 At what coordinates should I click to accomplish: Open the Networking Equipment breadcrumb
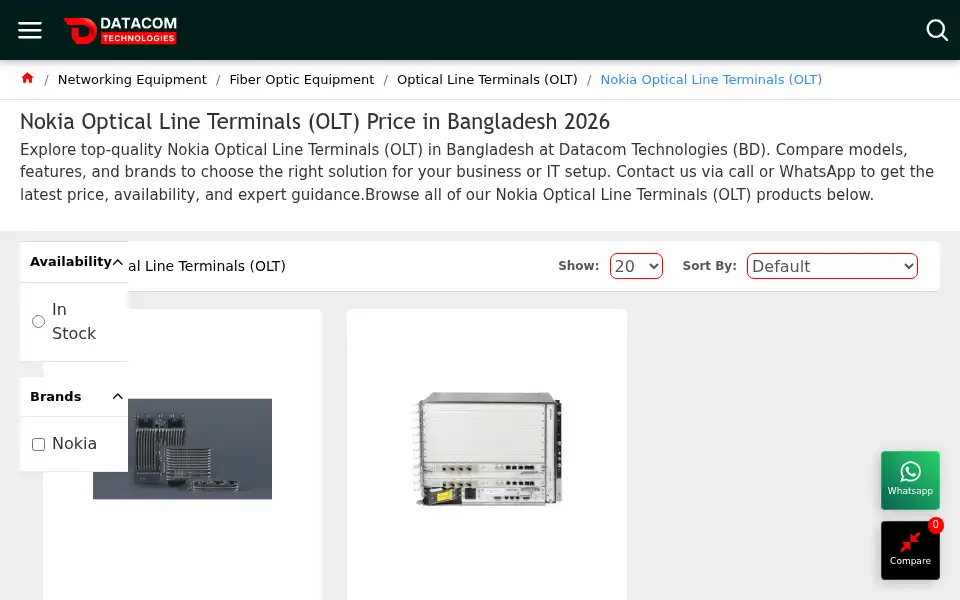point(132,80)
